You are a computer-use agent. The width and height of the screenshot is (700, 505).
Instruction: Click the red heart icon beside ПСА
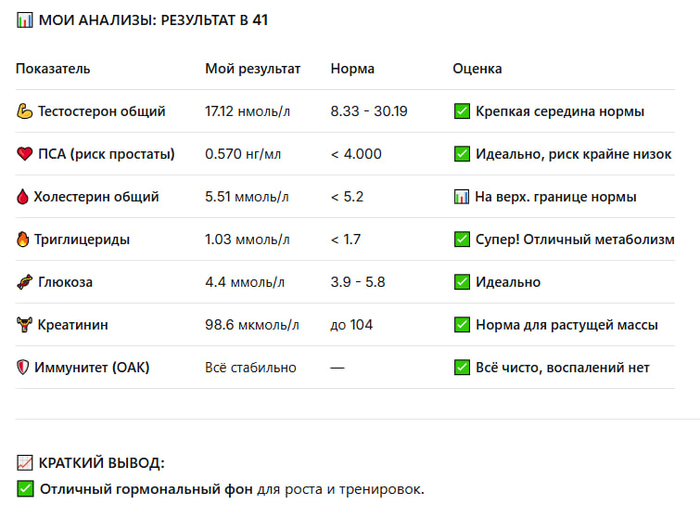pyautogui.click(x=25, y=154)
